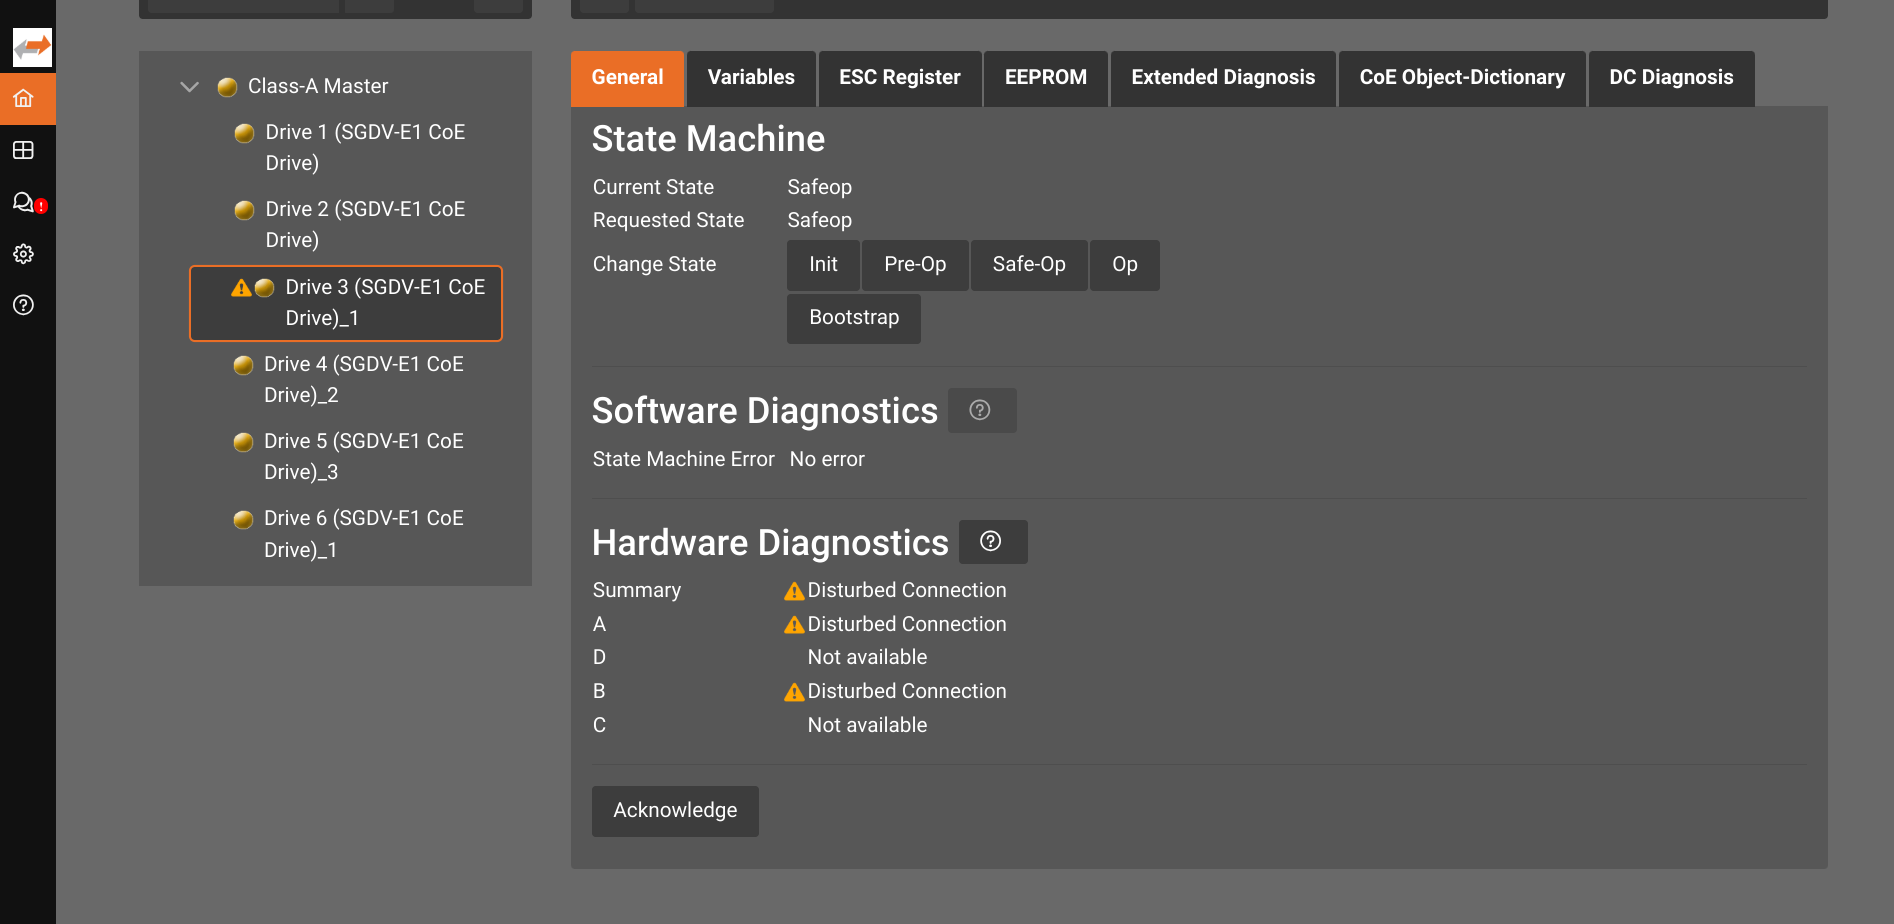Open the Home view in the sidebar
Screen dimensions: 1894x924
(27, 98)
